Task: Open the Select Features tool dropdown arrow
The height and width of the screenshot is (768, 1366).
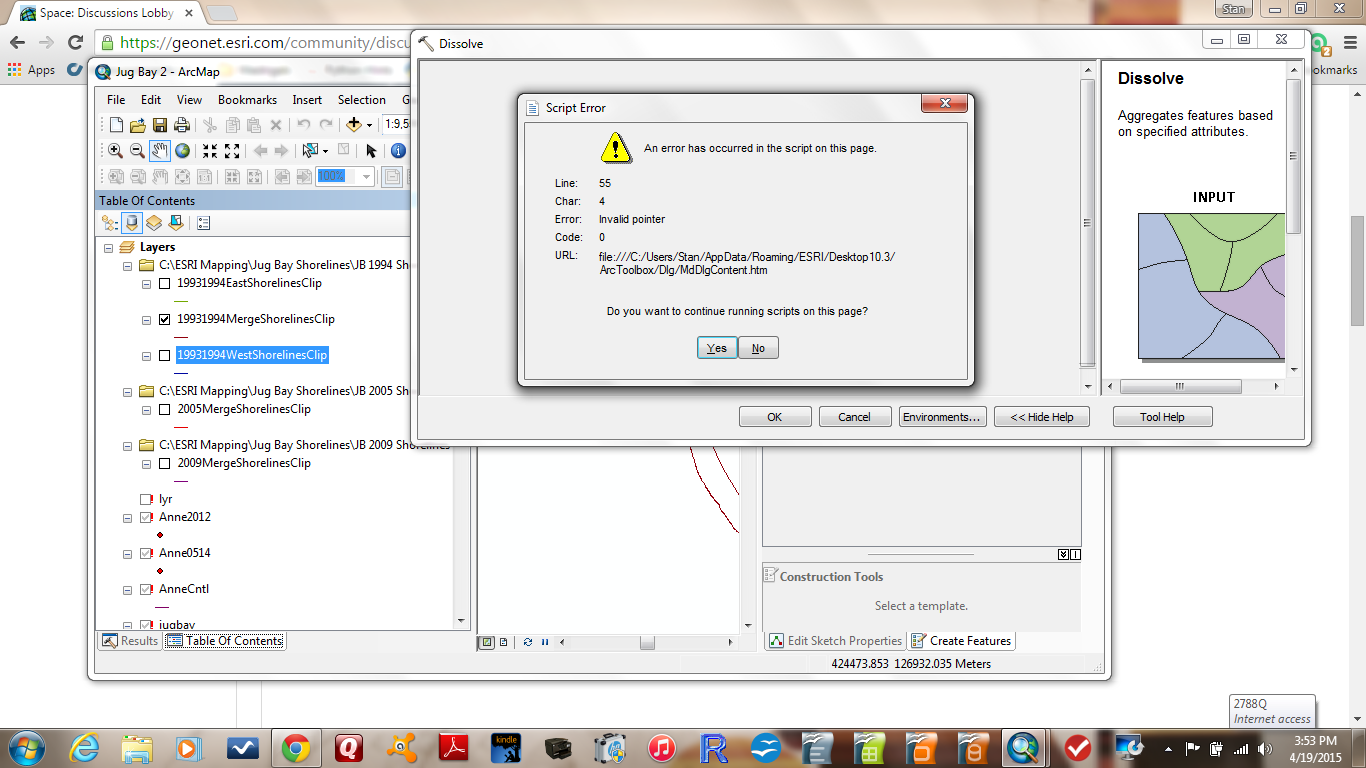Action: point(325,151)
